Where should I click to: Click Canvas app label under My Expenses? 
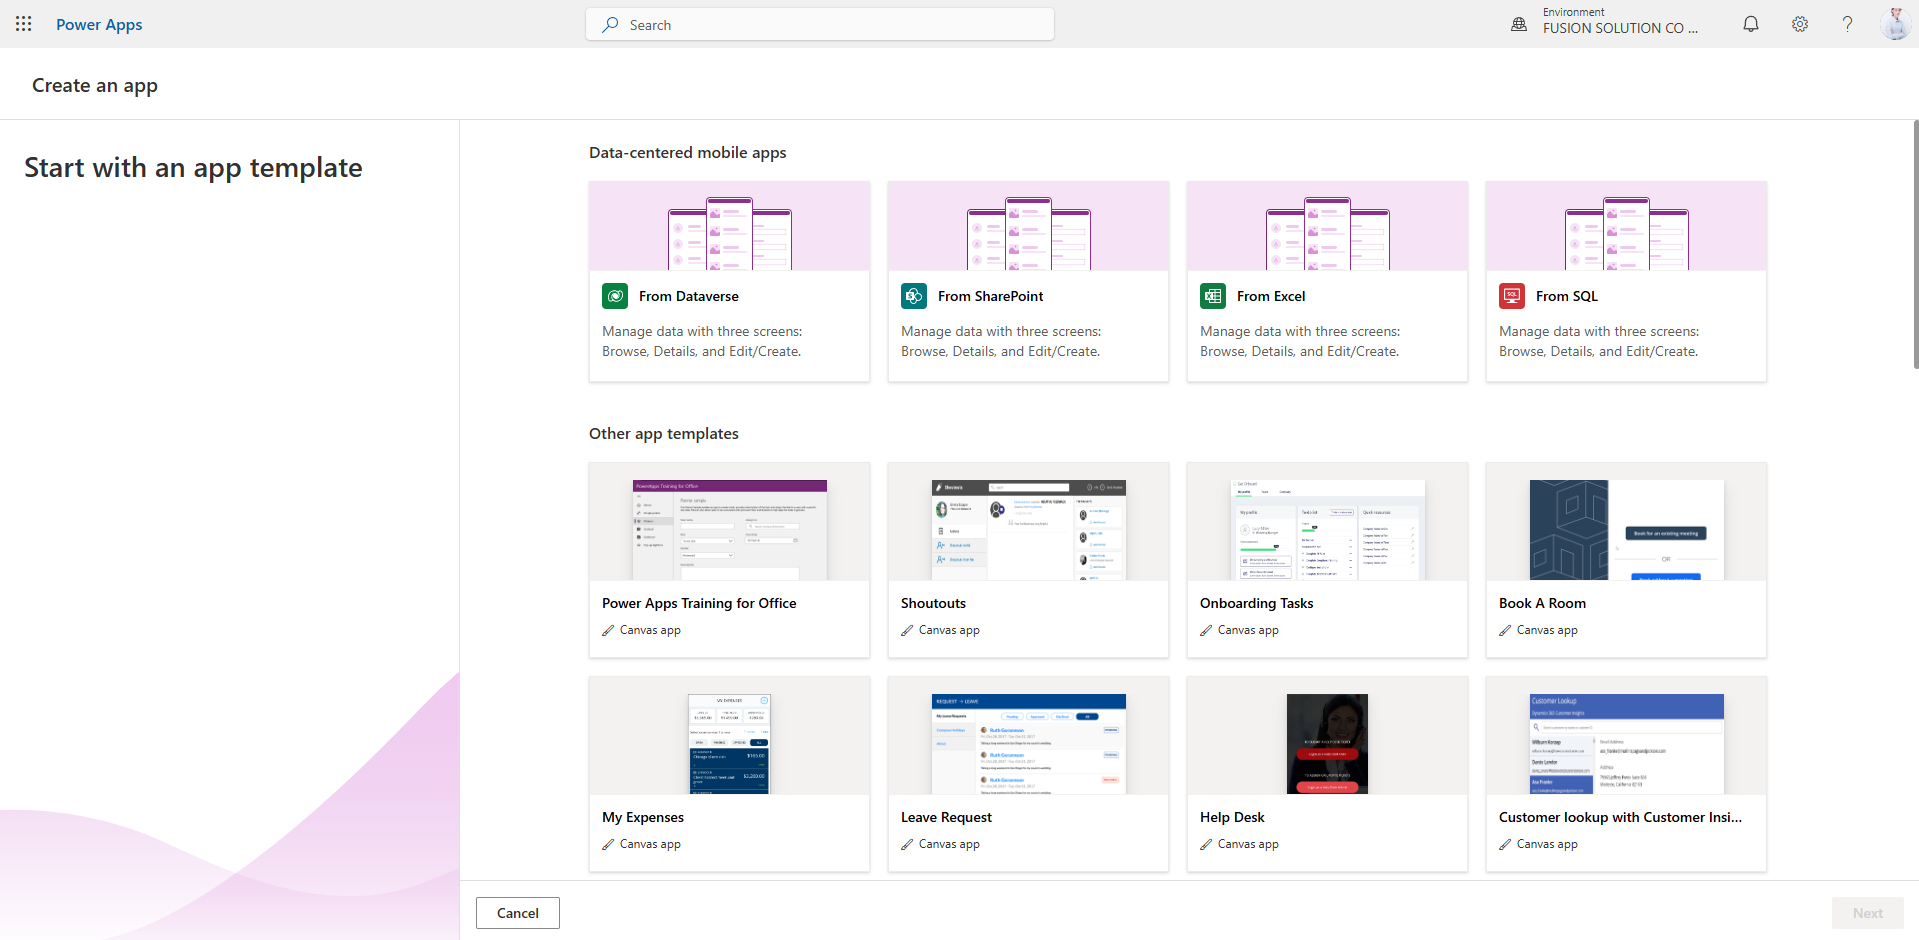point(650,844)
